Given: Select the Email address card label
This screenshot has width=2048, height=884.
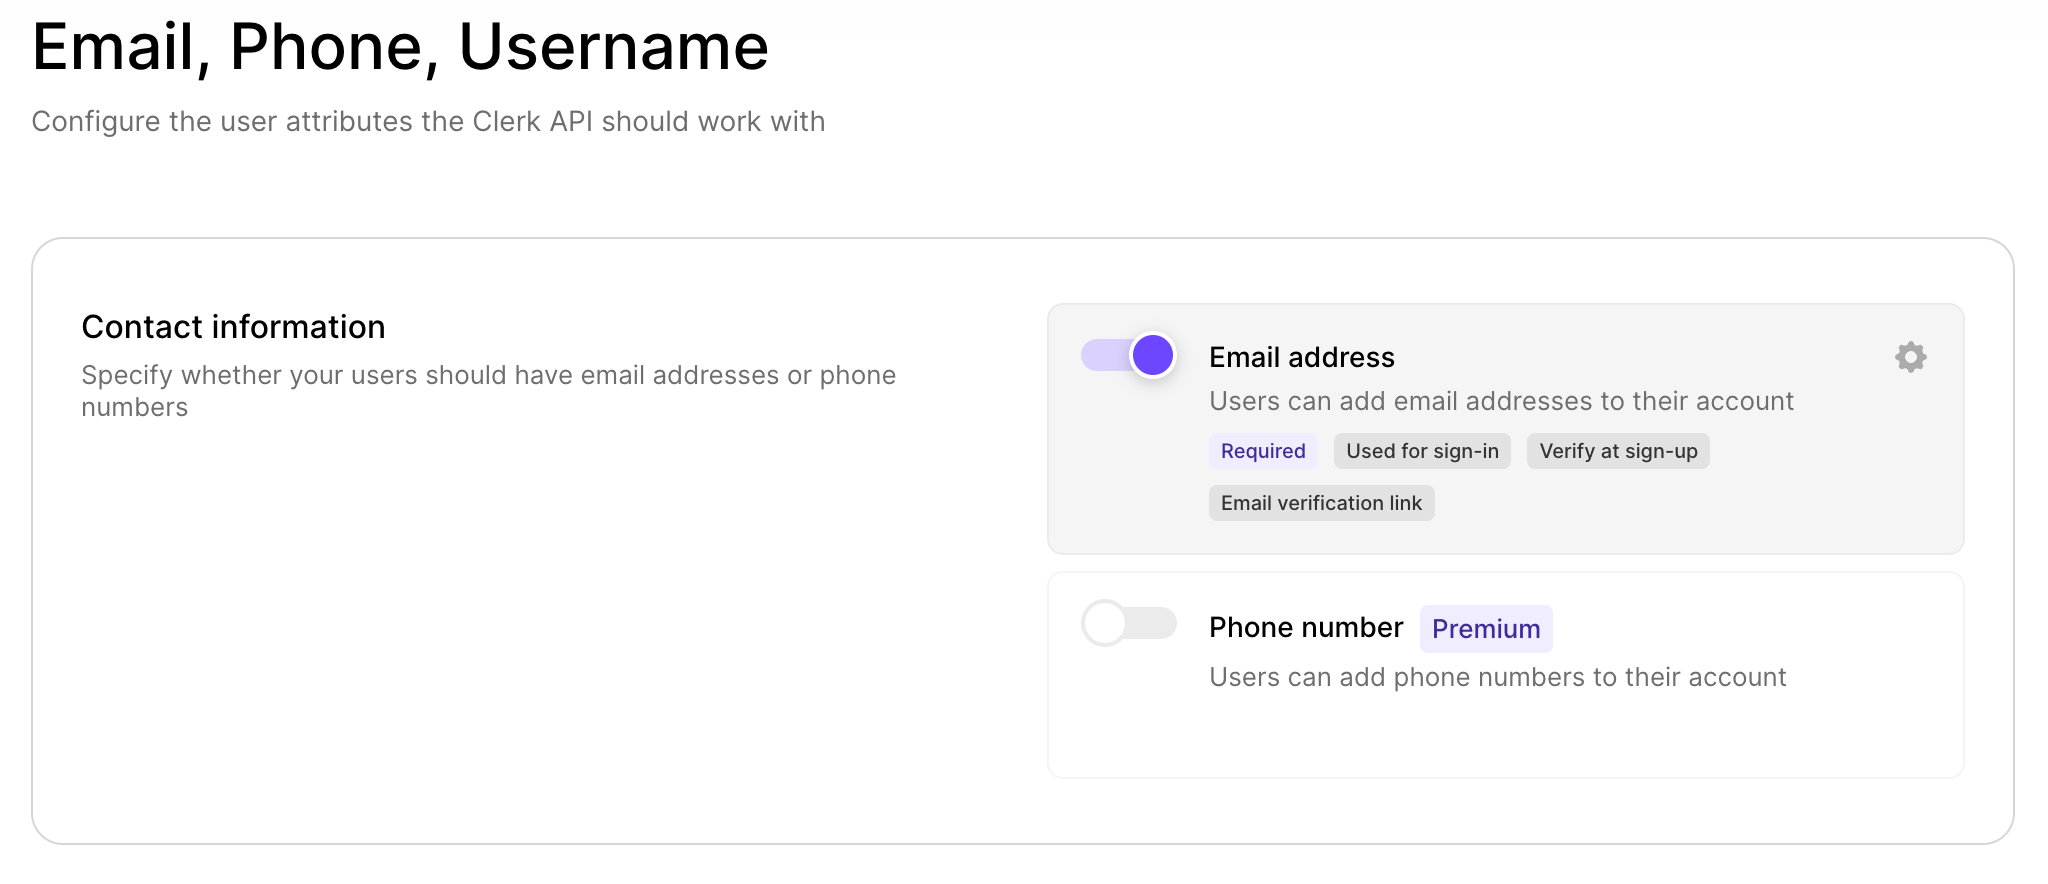Looking at the screenshot, I should point(1301,357).
